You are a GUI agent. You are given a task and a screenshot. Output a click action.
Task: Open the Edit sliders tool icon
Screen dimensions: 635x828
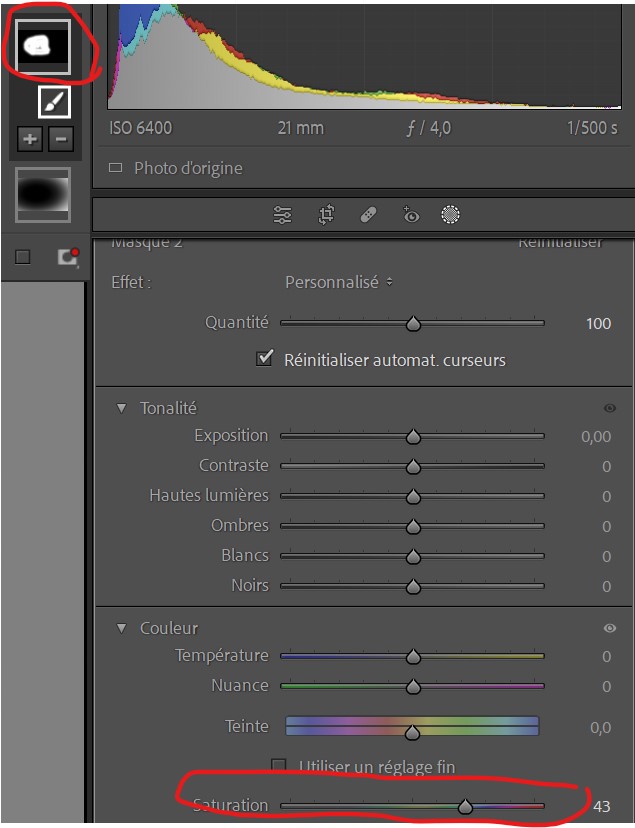(283, 215)
